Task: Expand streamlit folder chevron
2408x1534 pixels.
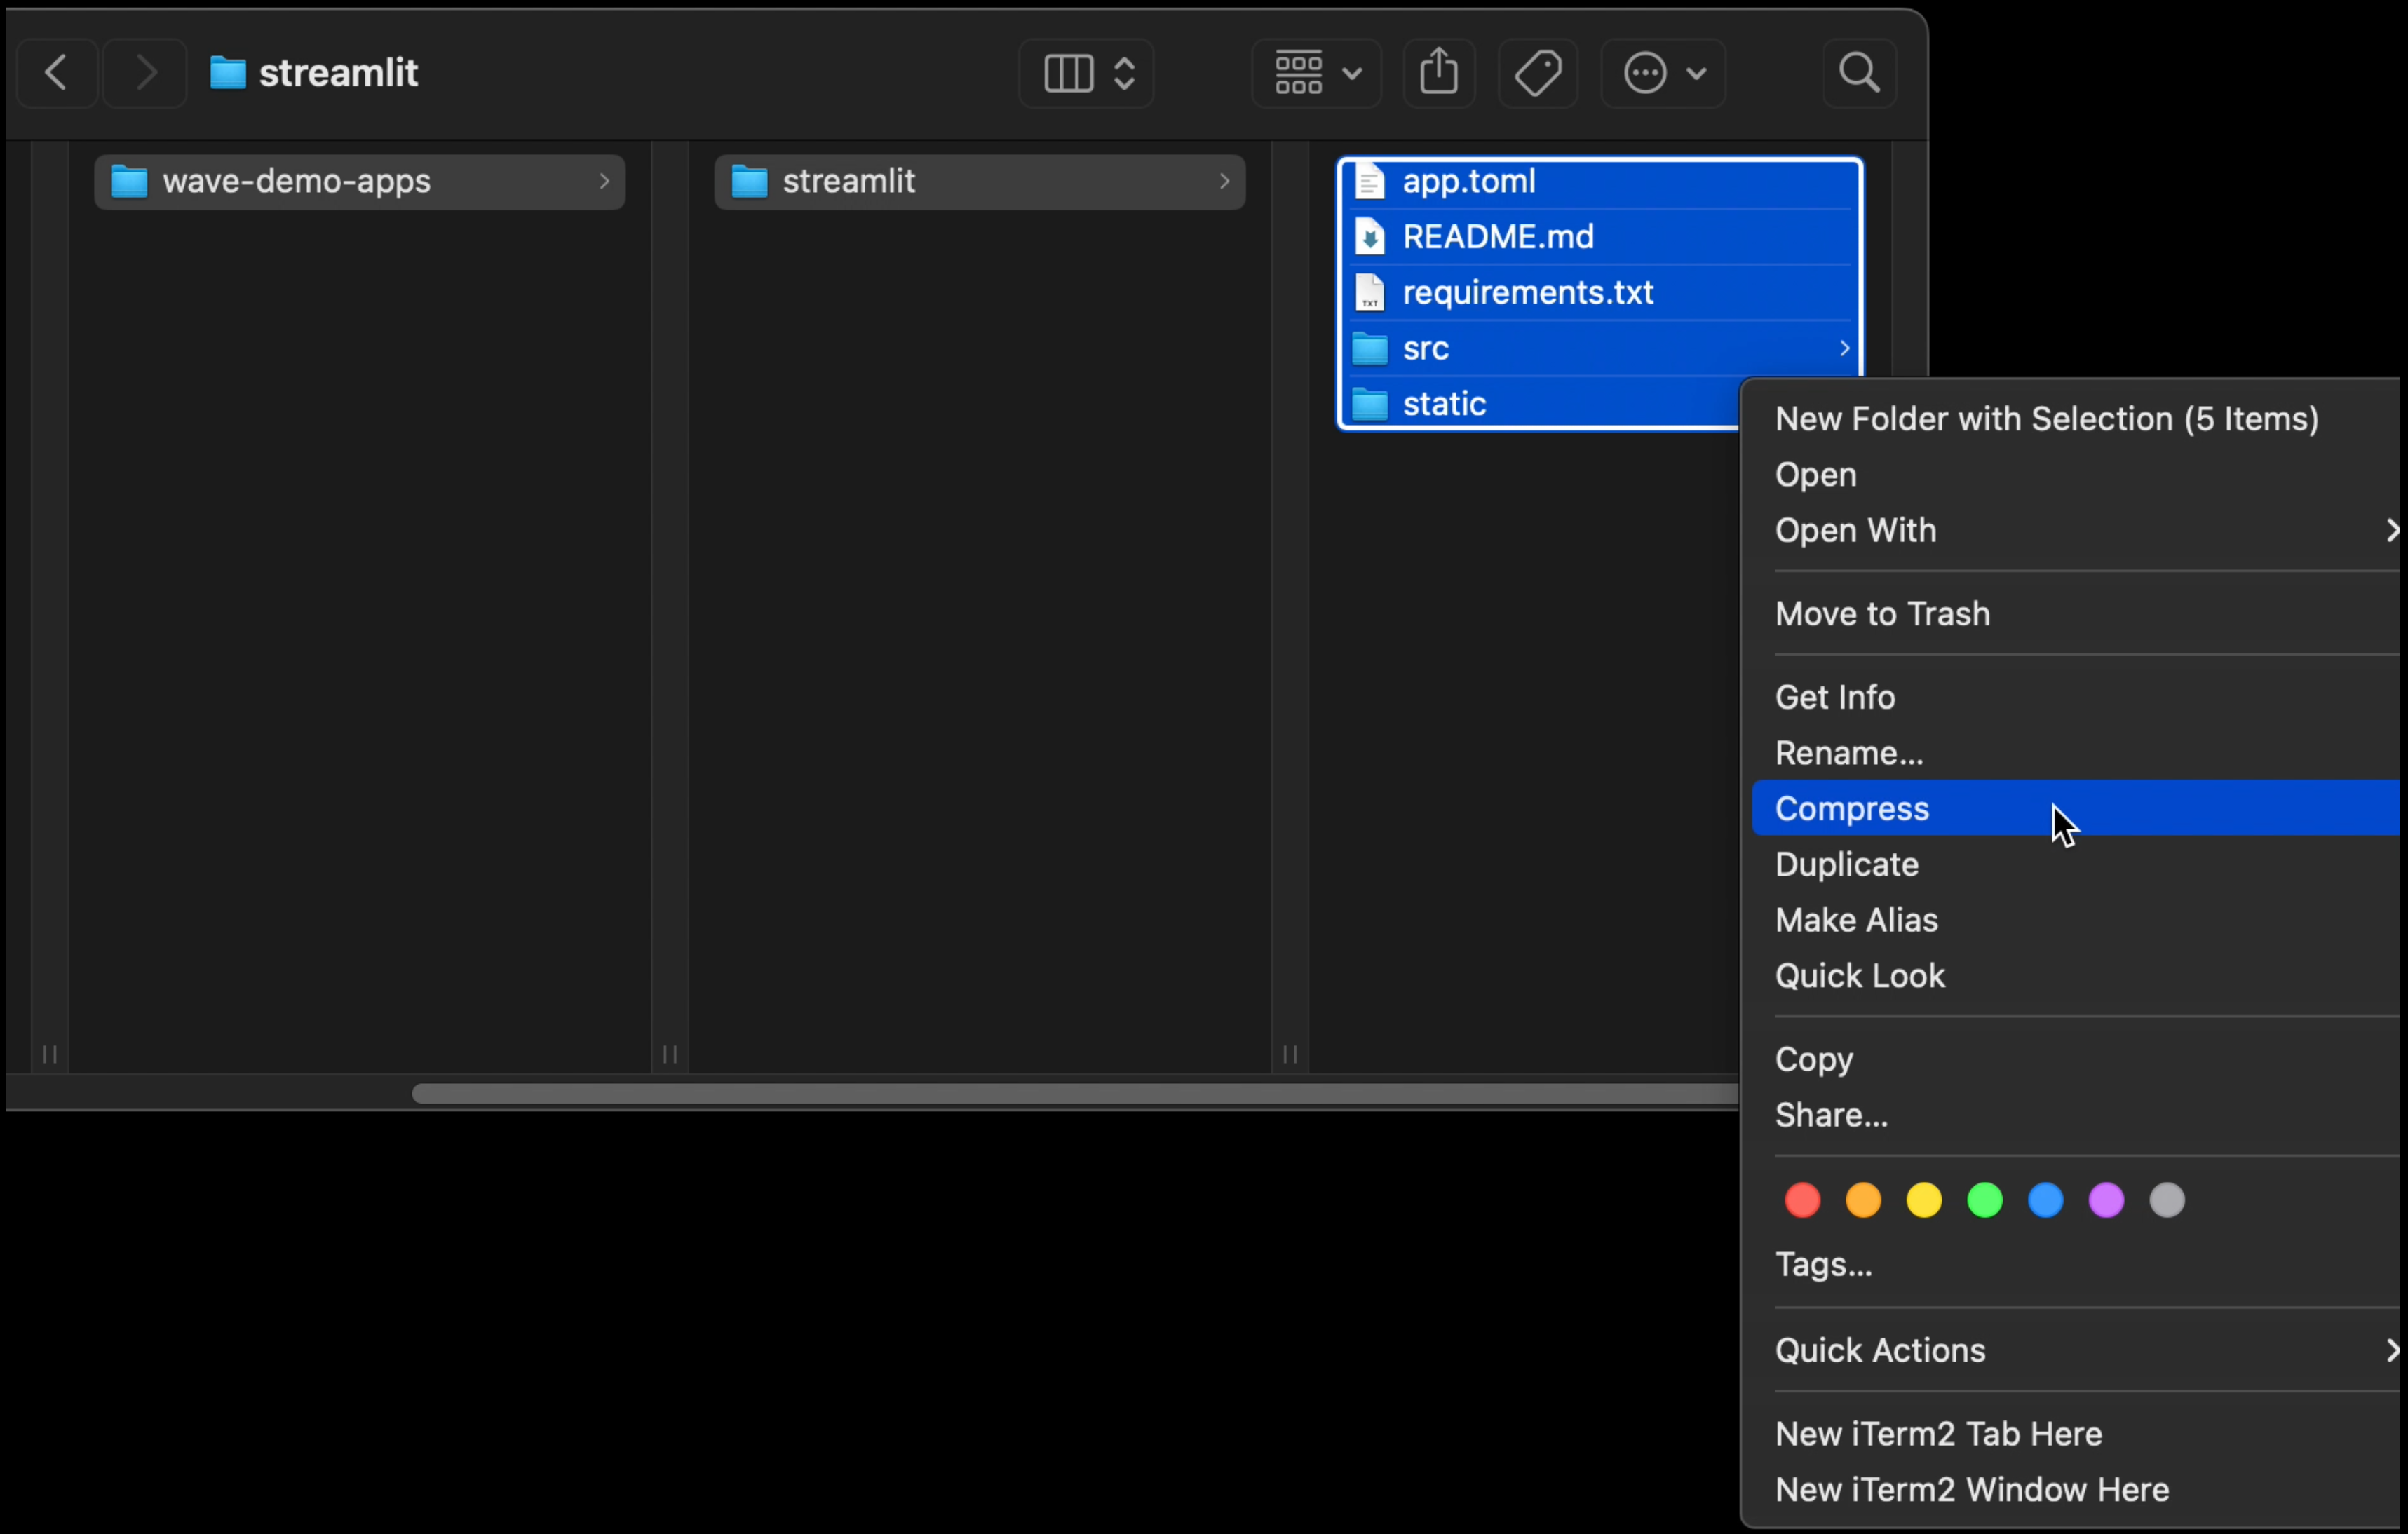Action: click(x=1224, y=181)
